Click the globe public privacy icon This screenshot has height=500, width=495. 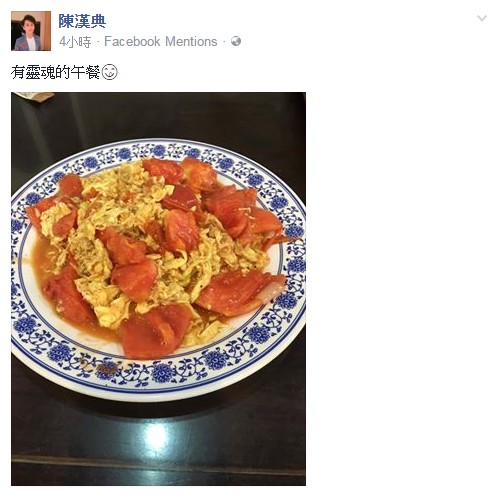236,41
